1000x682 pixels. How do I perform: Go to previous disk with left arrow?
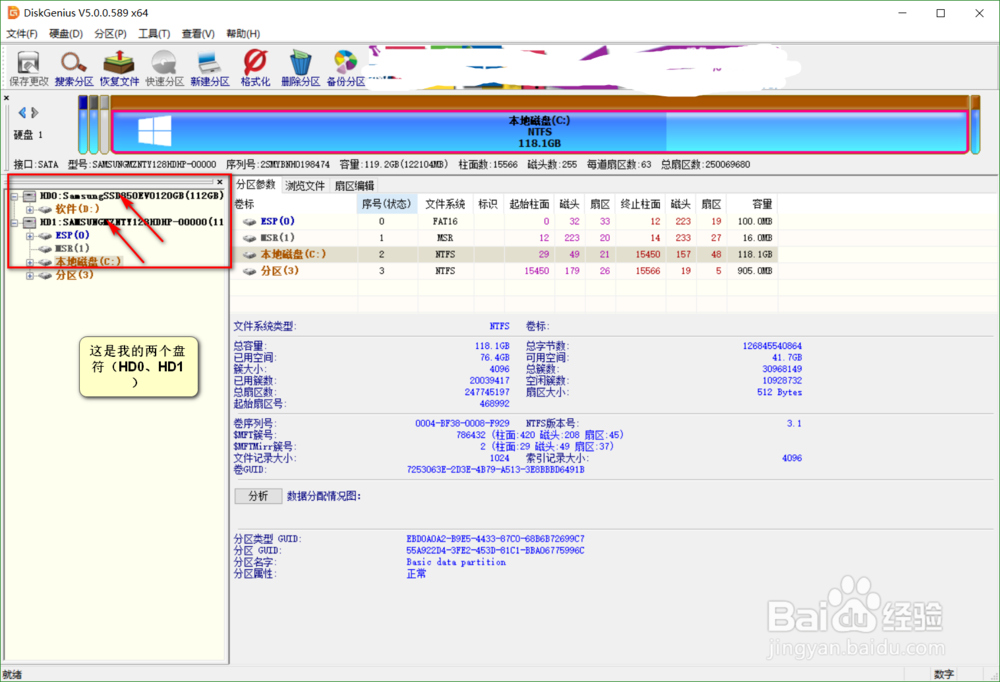click(x=22, y=113)
